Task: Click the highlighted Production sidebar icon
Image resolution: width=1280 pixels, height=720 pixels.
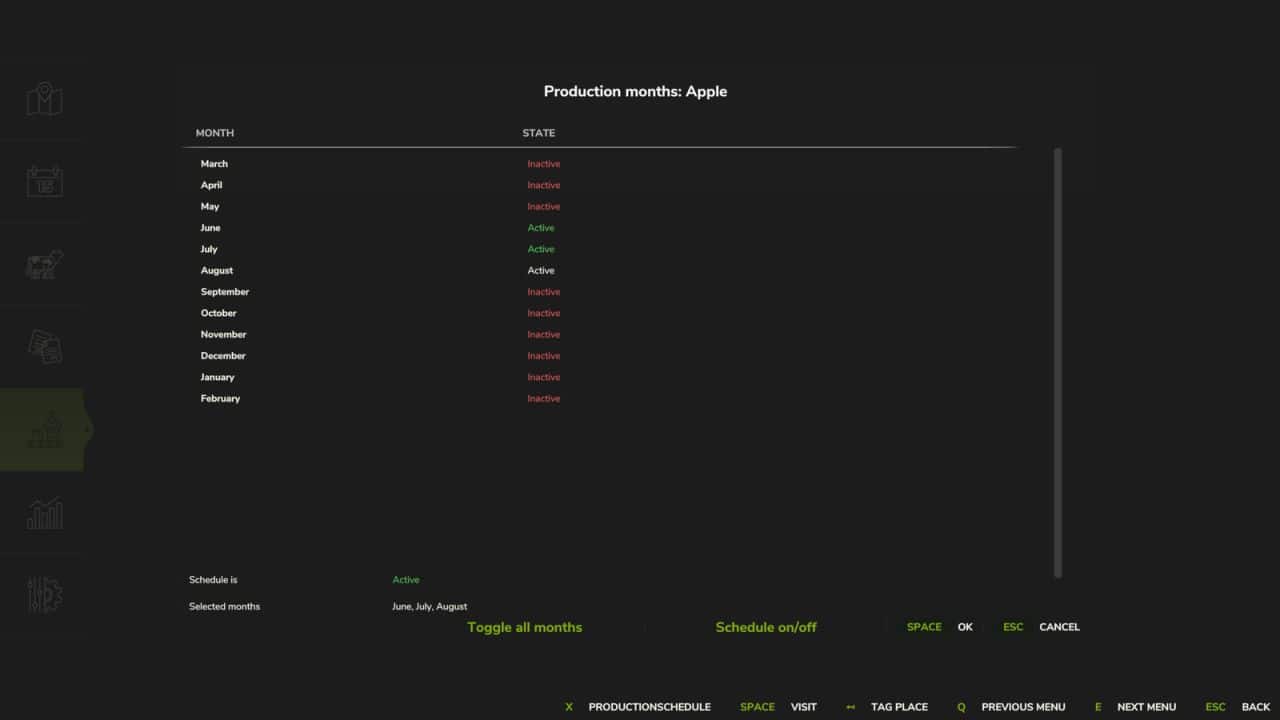Action: coord(42,428)
